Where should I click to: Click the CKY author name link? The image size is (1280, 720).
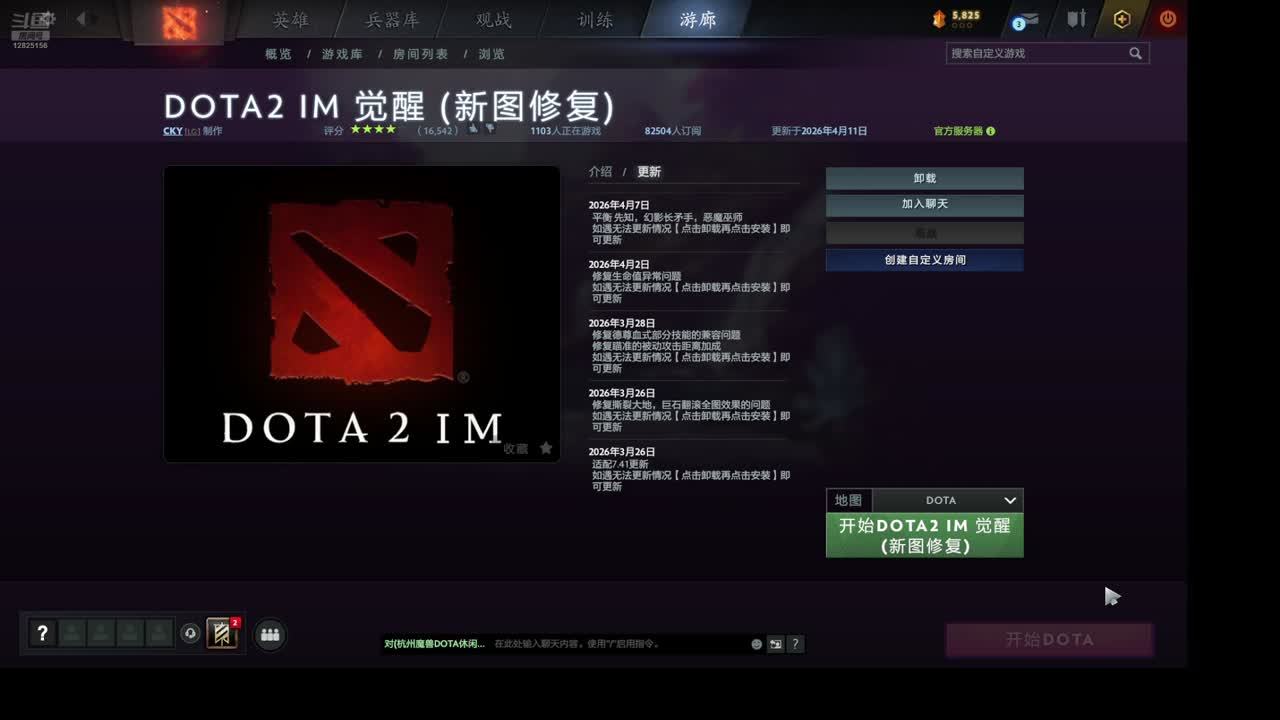[x=172, y=131]
